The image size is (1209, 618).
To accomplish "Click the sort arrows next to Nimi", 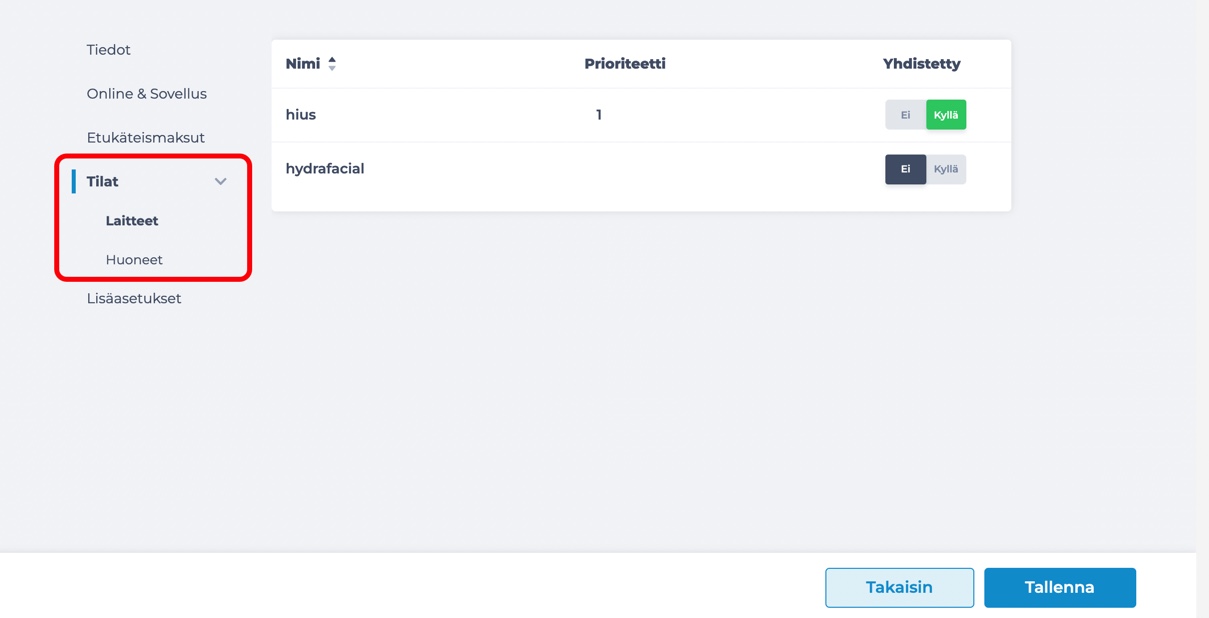I will 332,64.
